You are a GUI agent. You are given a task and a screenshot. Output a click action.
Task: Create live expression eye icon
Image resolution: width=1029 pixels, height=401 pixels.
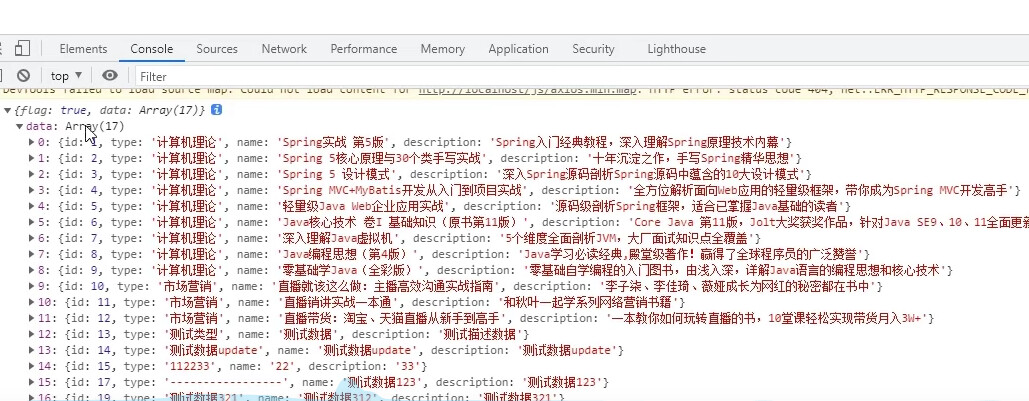110,75
